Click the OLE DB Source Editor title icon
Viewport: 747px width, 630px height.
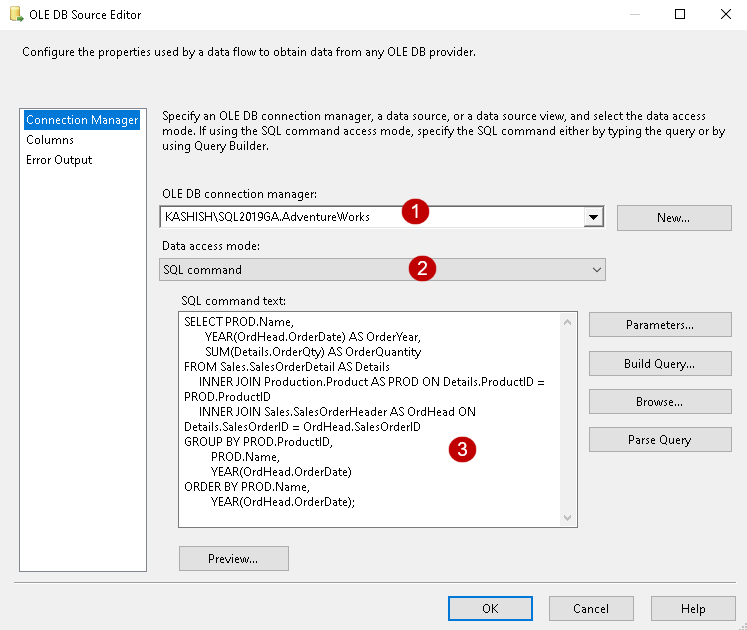click(x=16, y=15)
